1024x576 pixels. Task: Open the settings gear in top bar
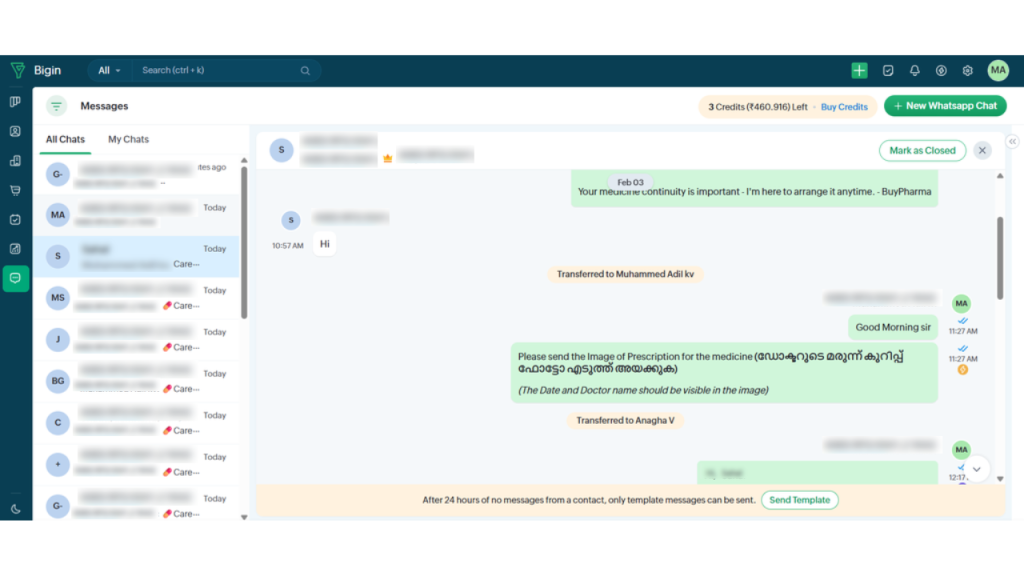click(x=967, y=71)
